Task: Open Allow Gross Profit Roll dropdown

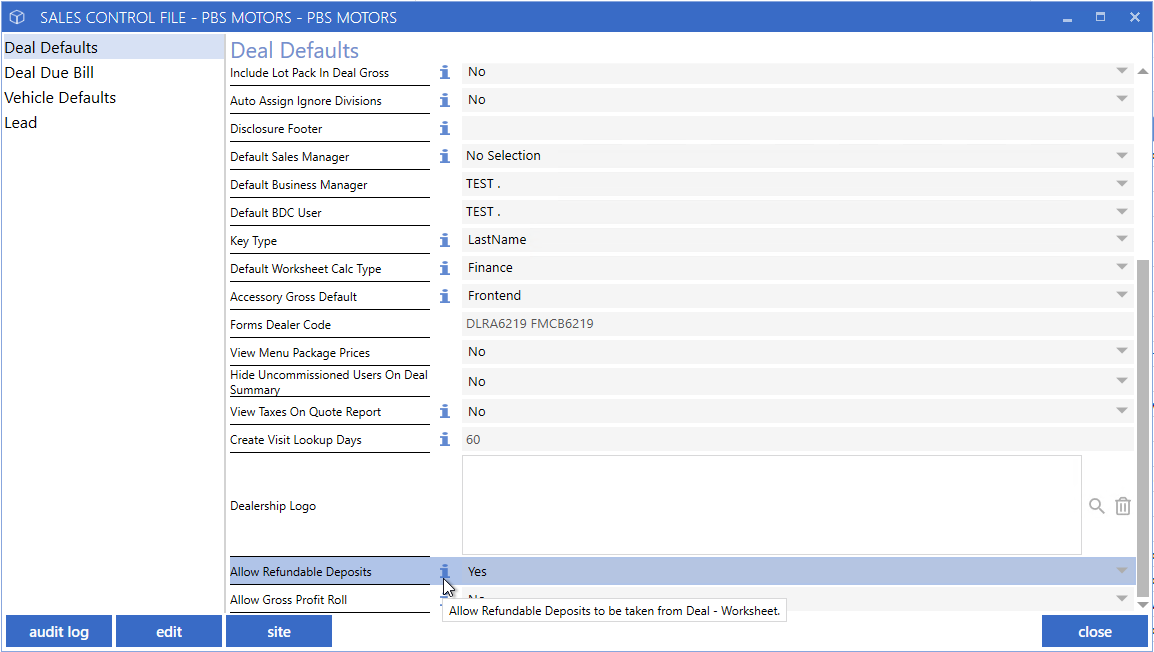Action: (1122, 598)
